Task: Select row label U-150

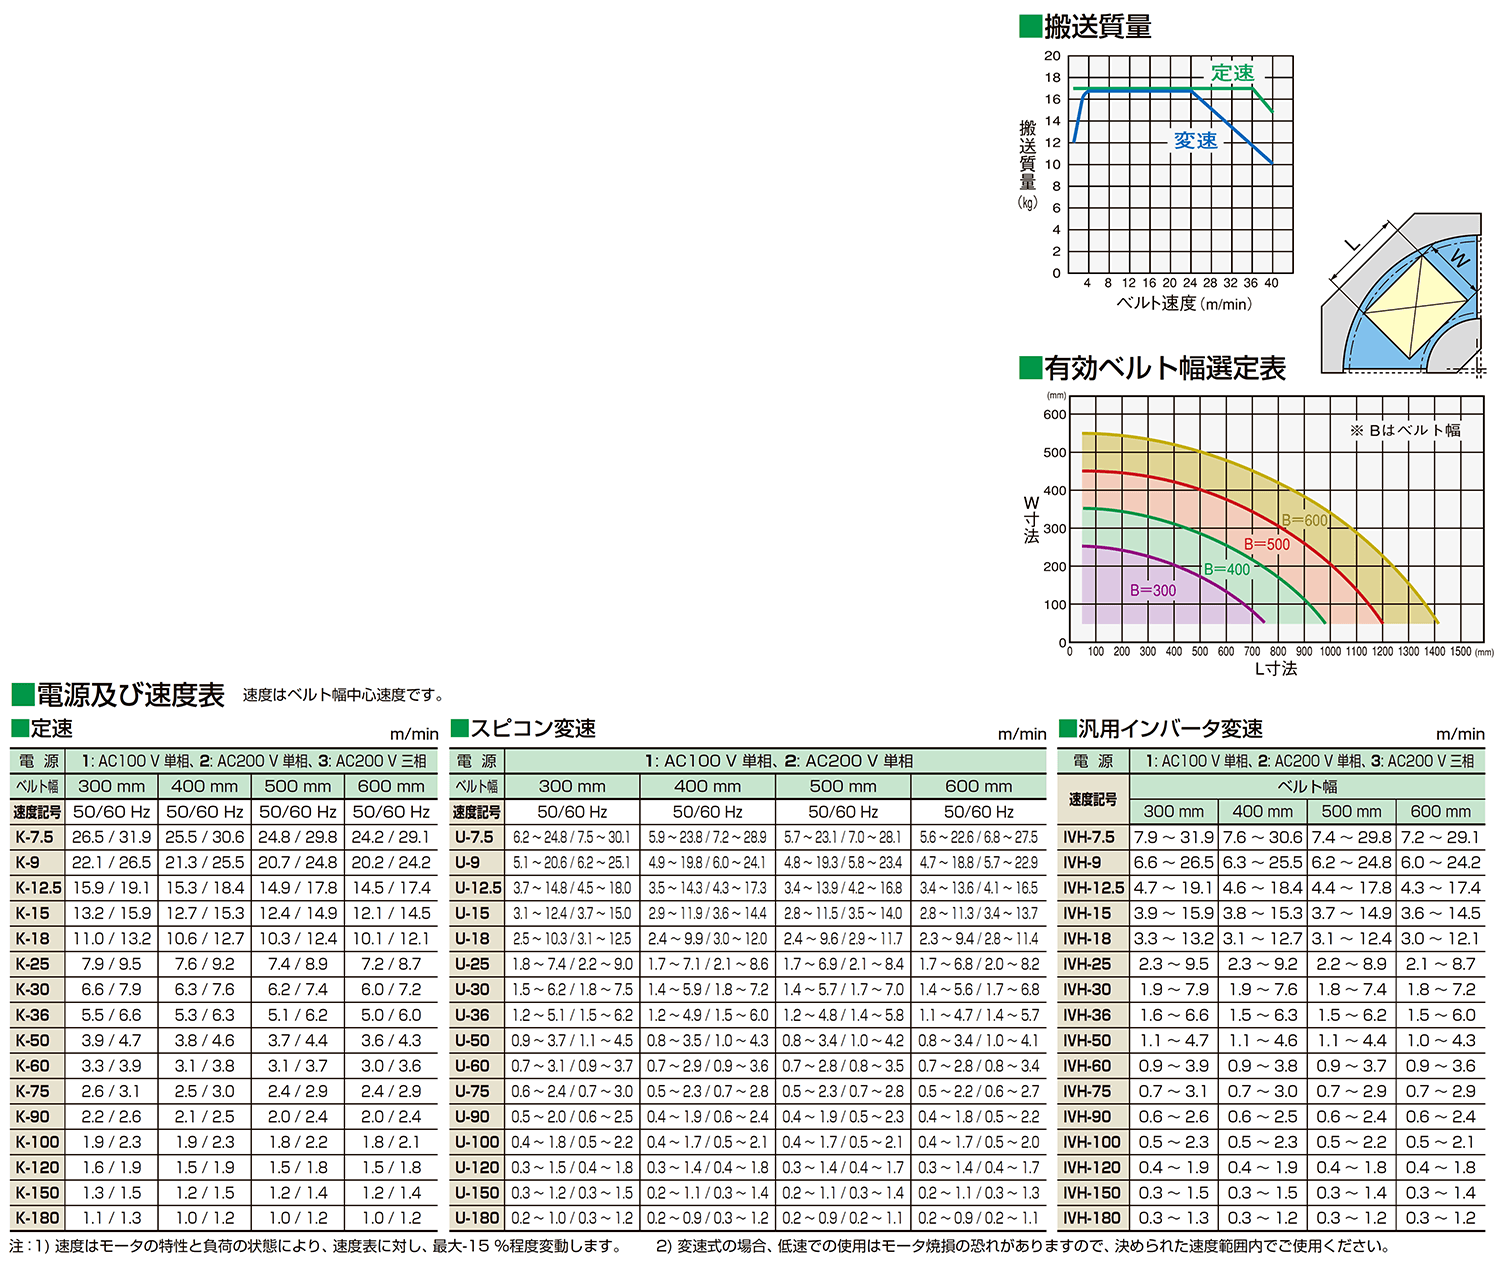Action: 477,1193
